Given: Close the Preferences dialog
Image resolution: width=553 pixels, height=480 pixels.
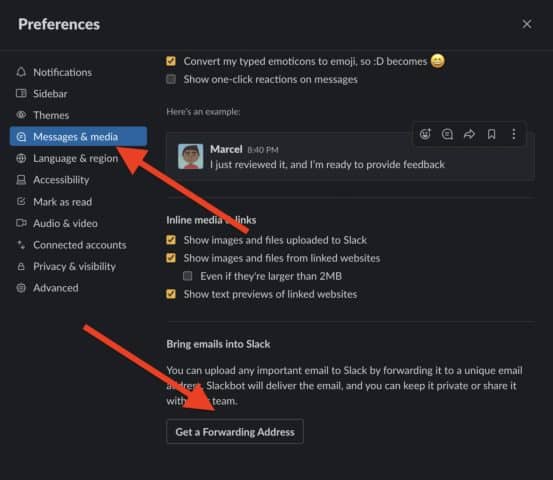Looking at the screenshot, I should pyautogui.click(x=527, y=24).
